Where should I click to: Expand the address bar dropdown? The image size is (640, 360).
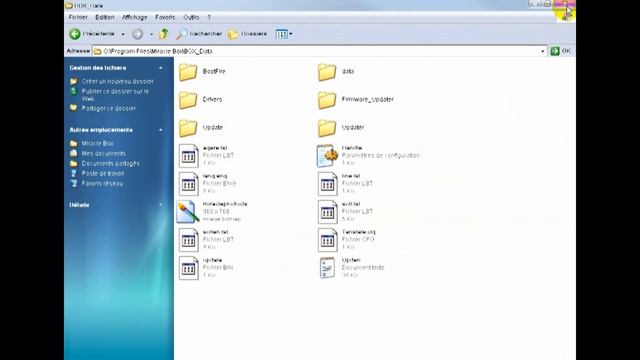tap(542, 51)
